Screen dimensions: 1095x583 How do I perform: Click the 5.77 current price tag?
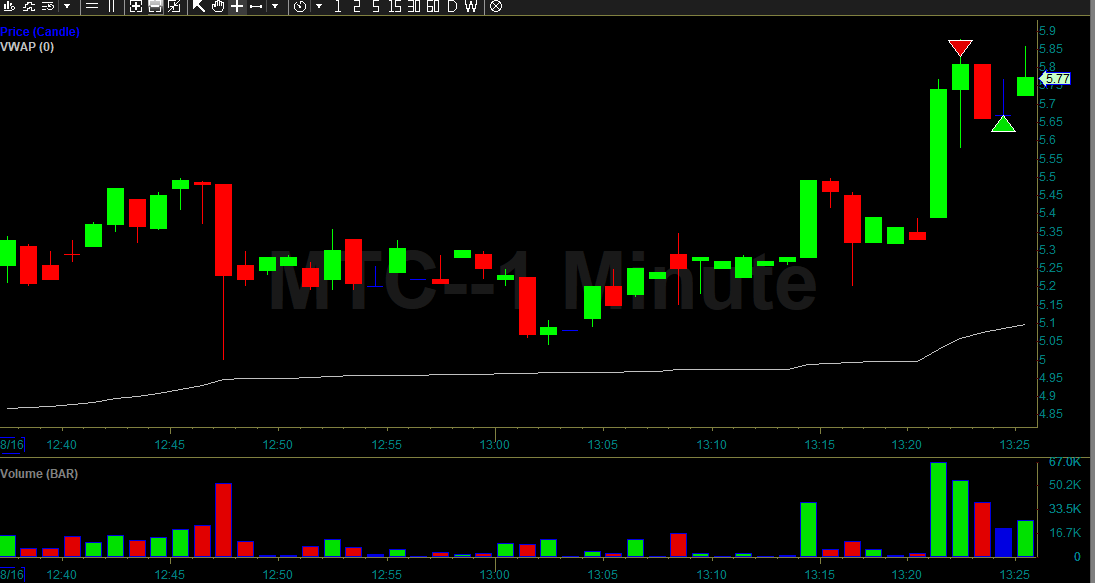click(x=1056, y=79)
